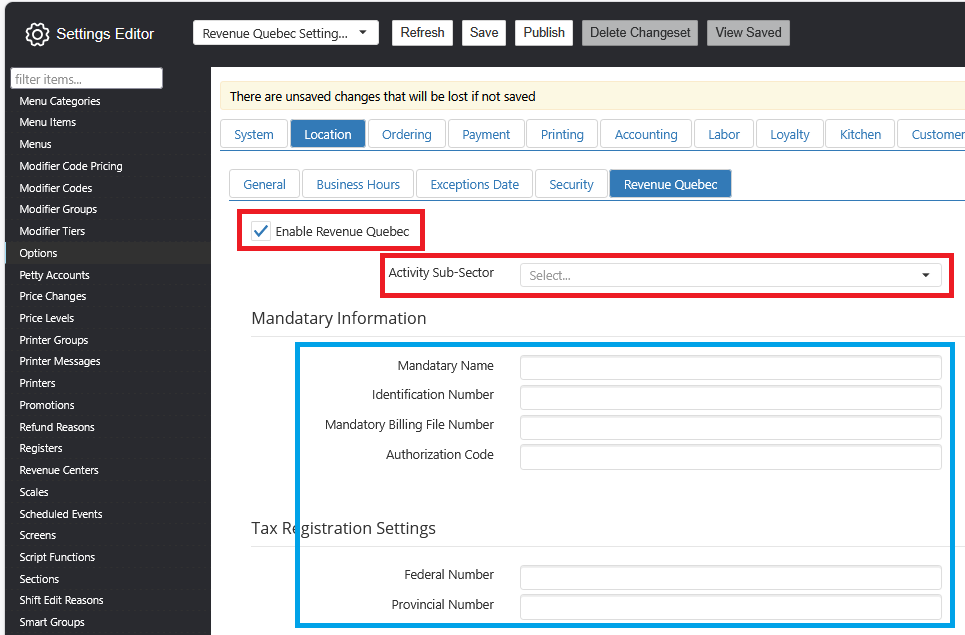This screenshot has width=965, height=635.
Task: Toggle the Enable Revenue Quebec checkbox
Action: pyautogui.click(x=261, y=231)
